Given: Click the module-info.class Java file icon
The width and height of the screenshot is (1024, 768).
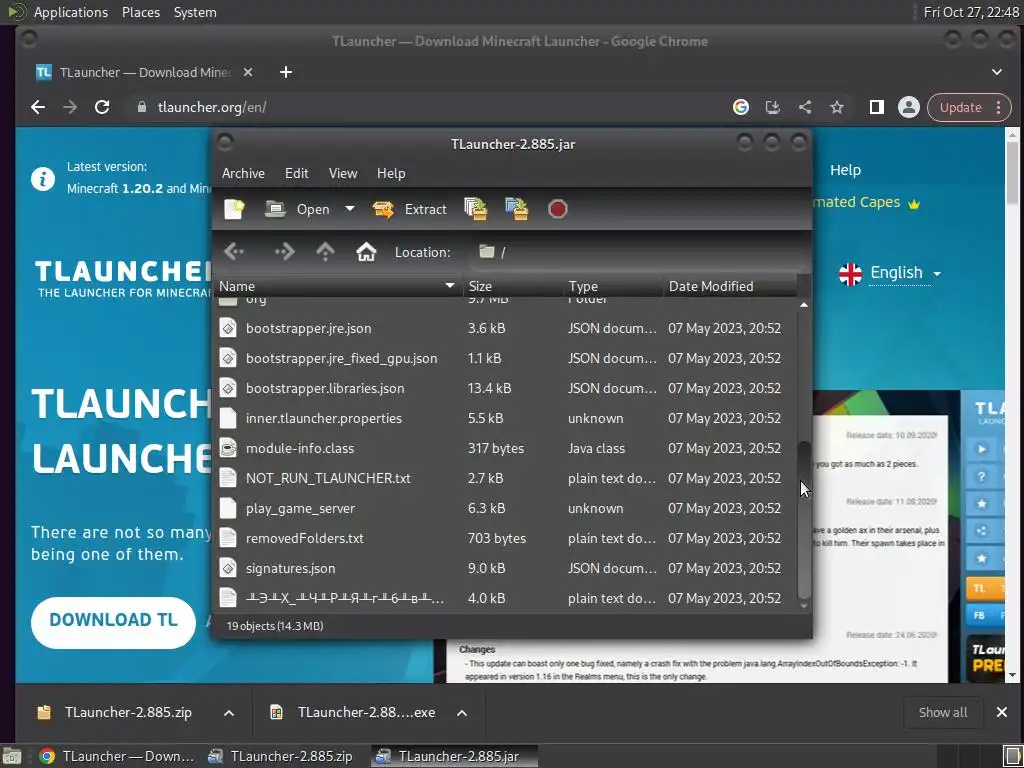Looking at the screenshot, I should [228, 448].
